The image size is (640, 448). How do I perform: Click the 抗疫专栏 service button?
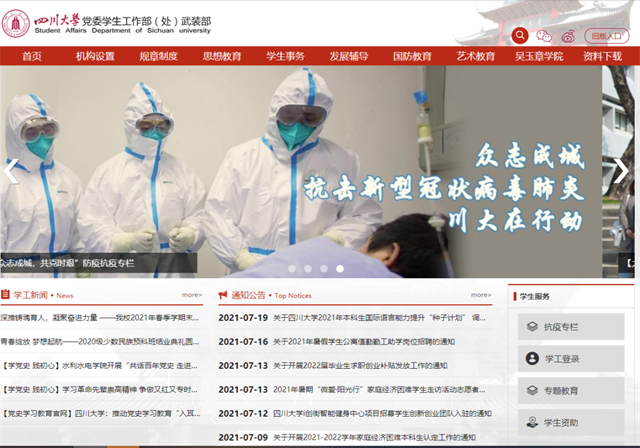click(x=571, y=326)
